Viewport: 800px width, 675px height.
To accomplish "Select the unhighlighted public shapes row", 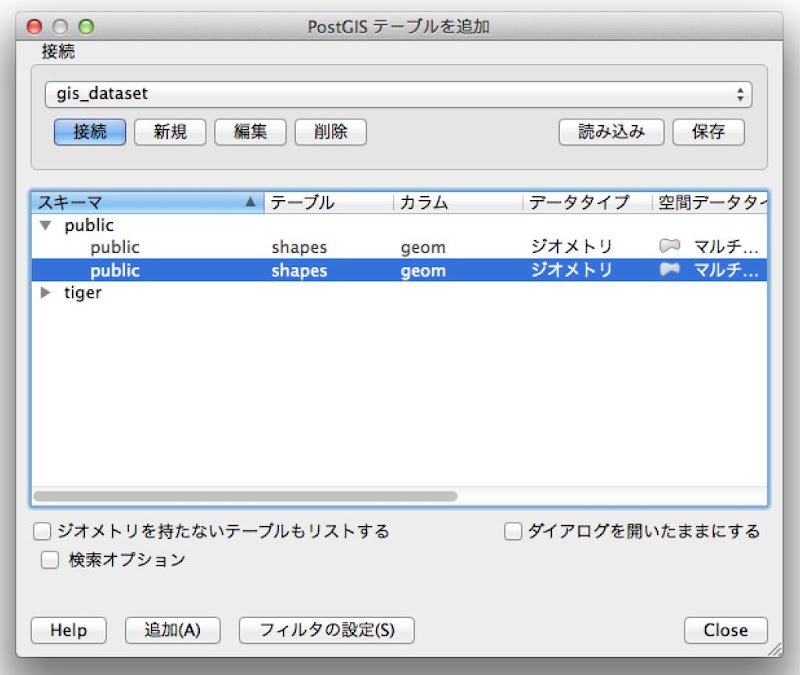I will (x=399, y=247).
